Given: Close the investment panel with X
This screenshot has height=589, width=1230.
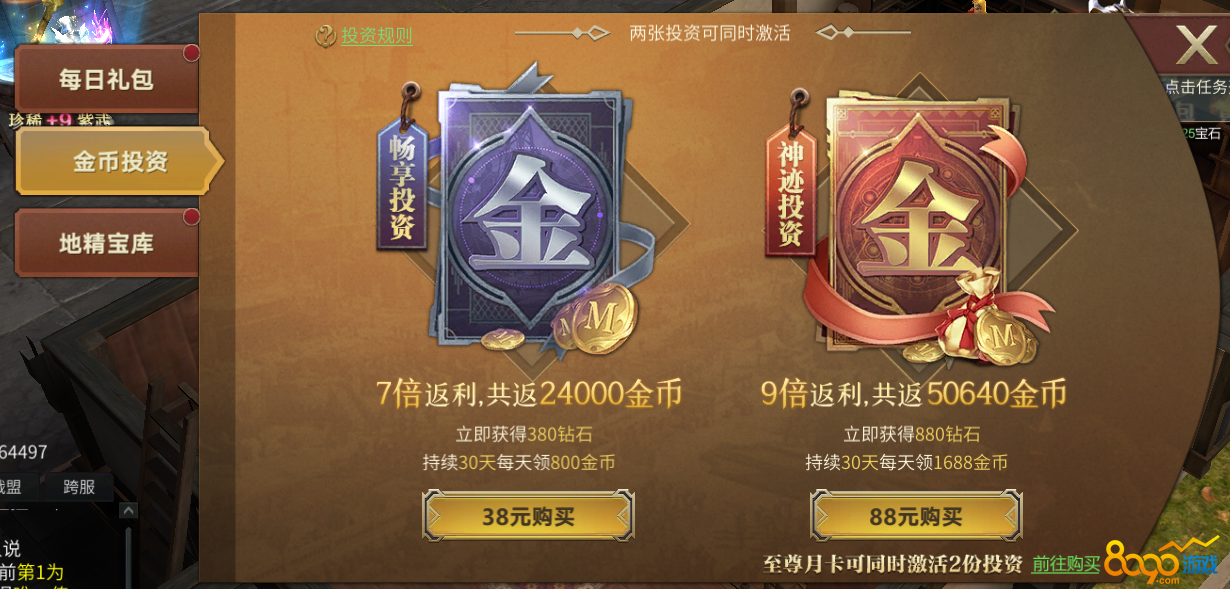Looking at the screenshot, I should [x=1195, y=45].
